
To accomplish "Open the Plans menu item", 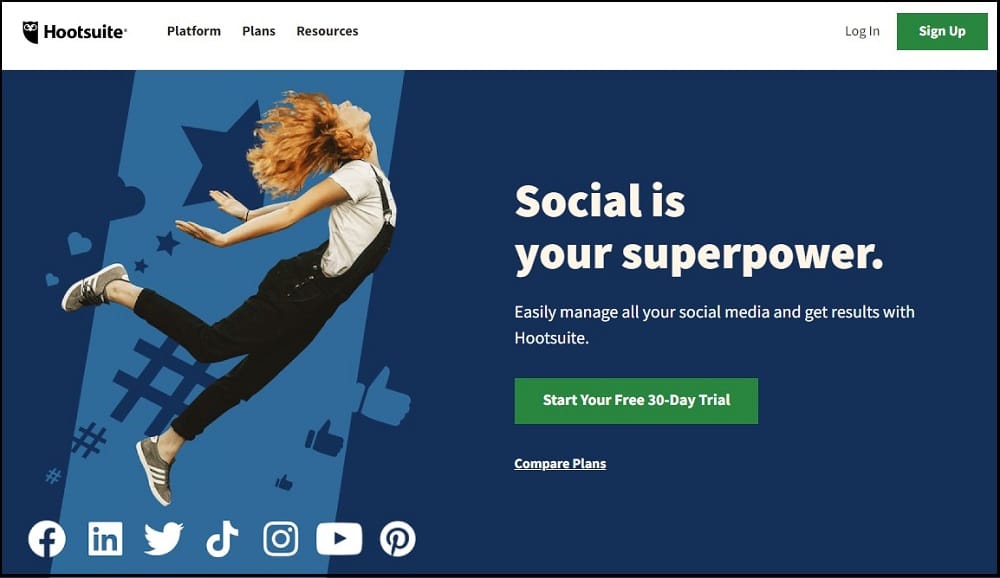I will [259, 31].
